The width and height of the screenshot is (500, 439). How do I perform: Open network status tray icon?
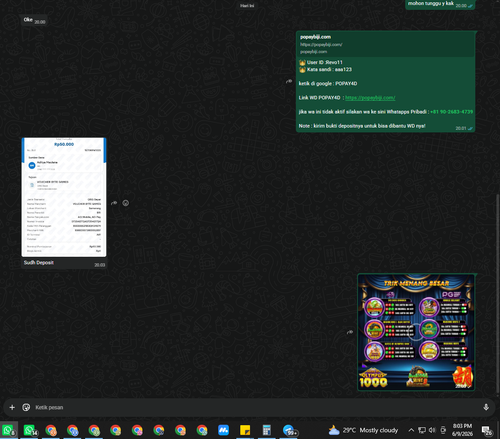422,430
